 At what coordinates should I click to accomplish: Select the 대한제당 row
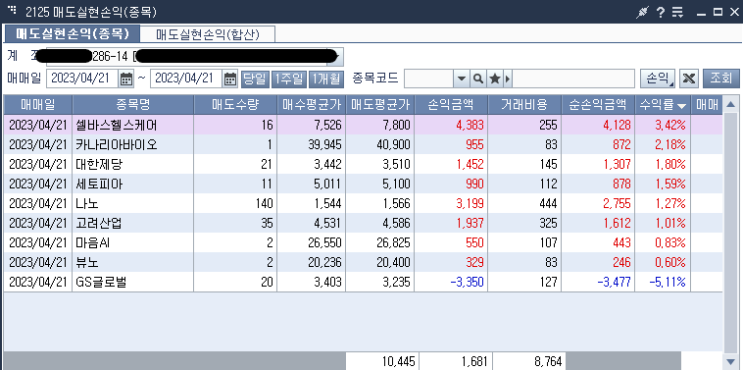[363, 164]
